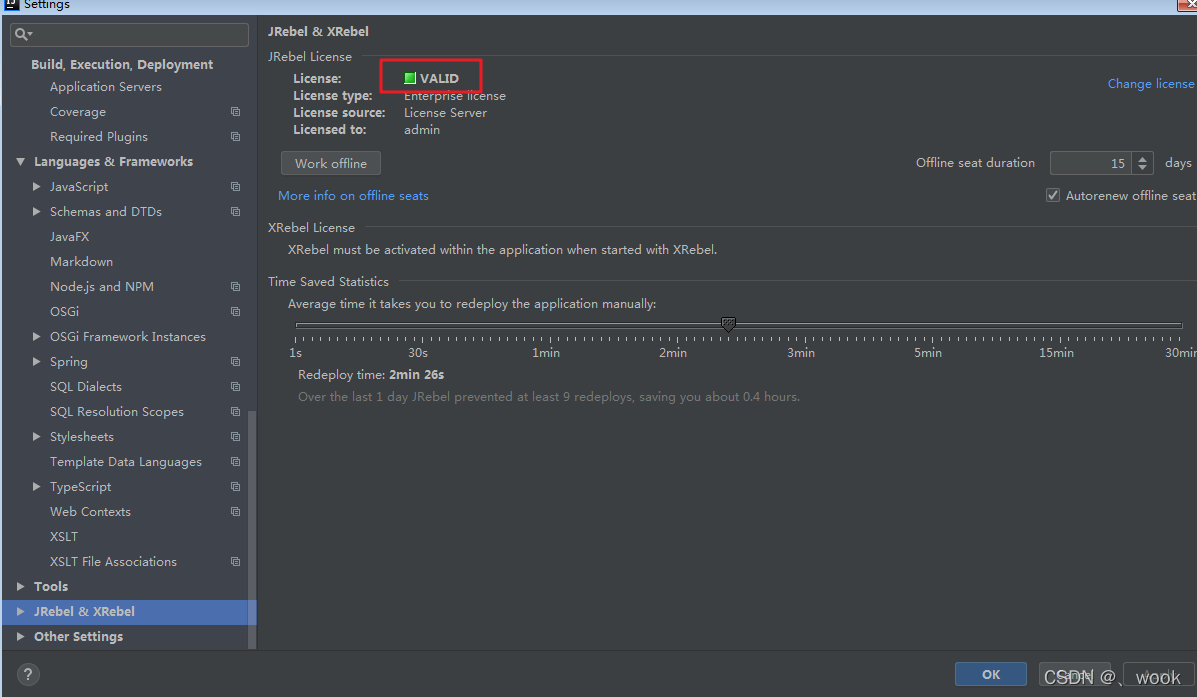Screen dimensions: 1197x697
Task: Click the Change license link
Action: (x=1150, y=83)
